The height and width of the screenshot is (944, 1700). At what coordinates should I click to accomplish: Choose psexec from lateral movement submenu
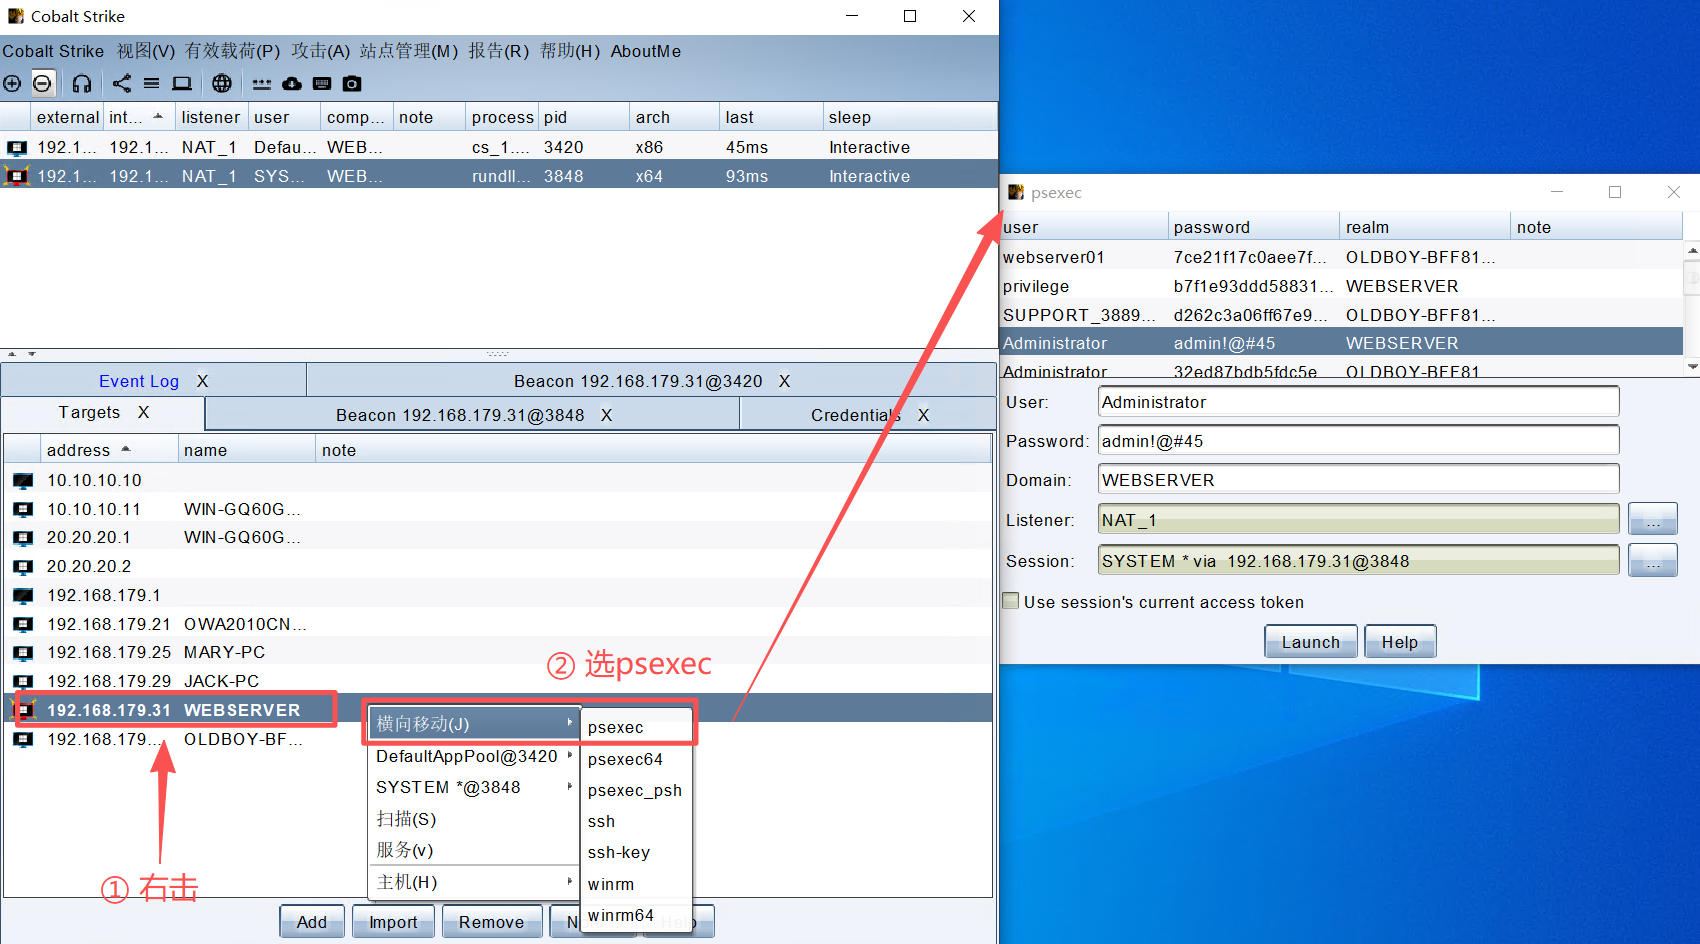(636, 727)
